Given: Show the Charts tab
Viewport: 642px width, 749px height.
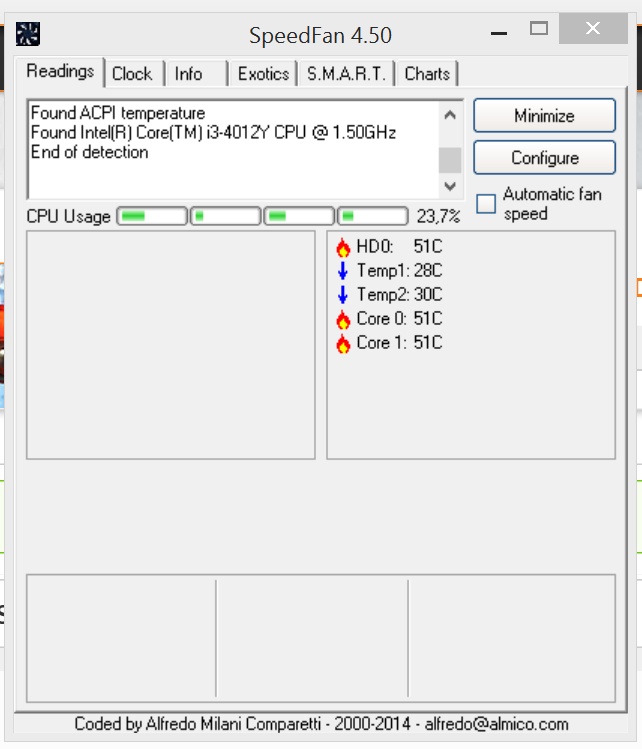Looking at the screenshot, I should click(427, 74).
